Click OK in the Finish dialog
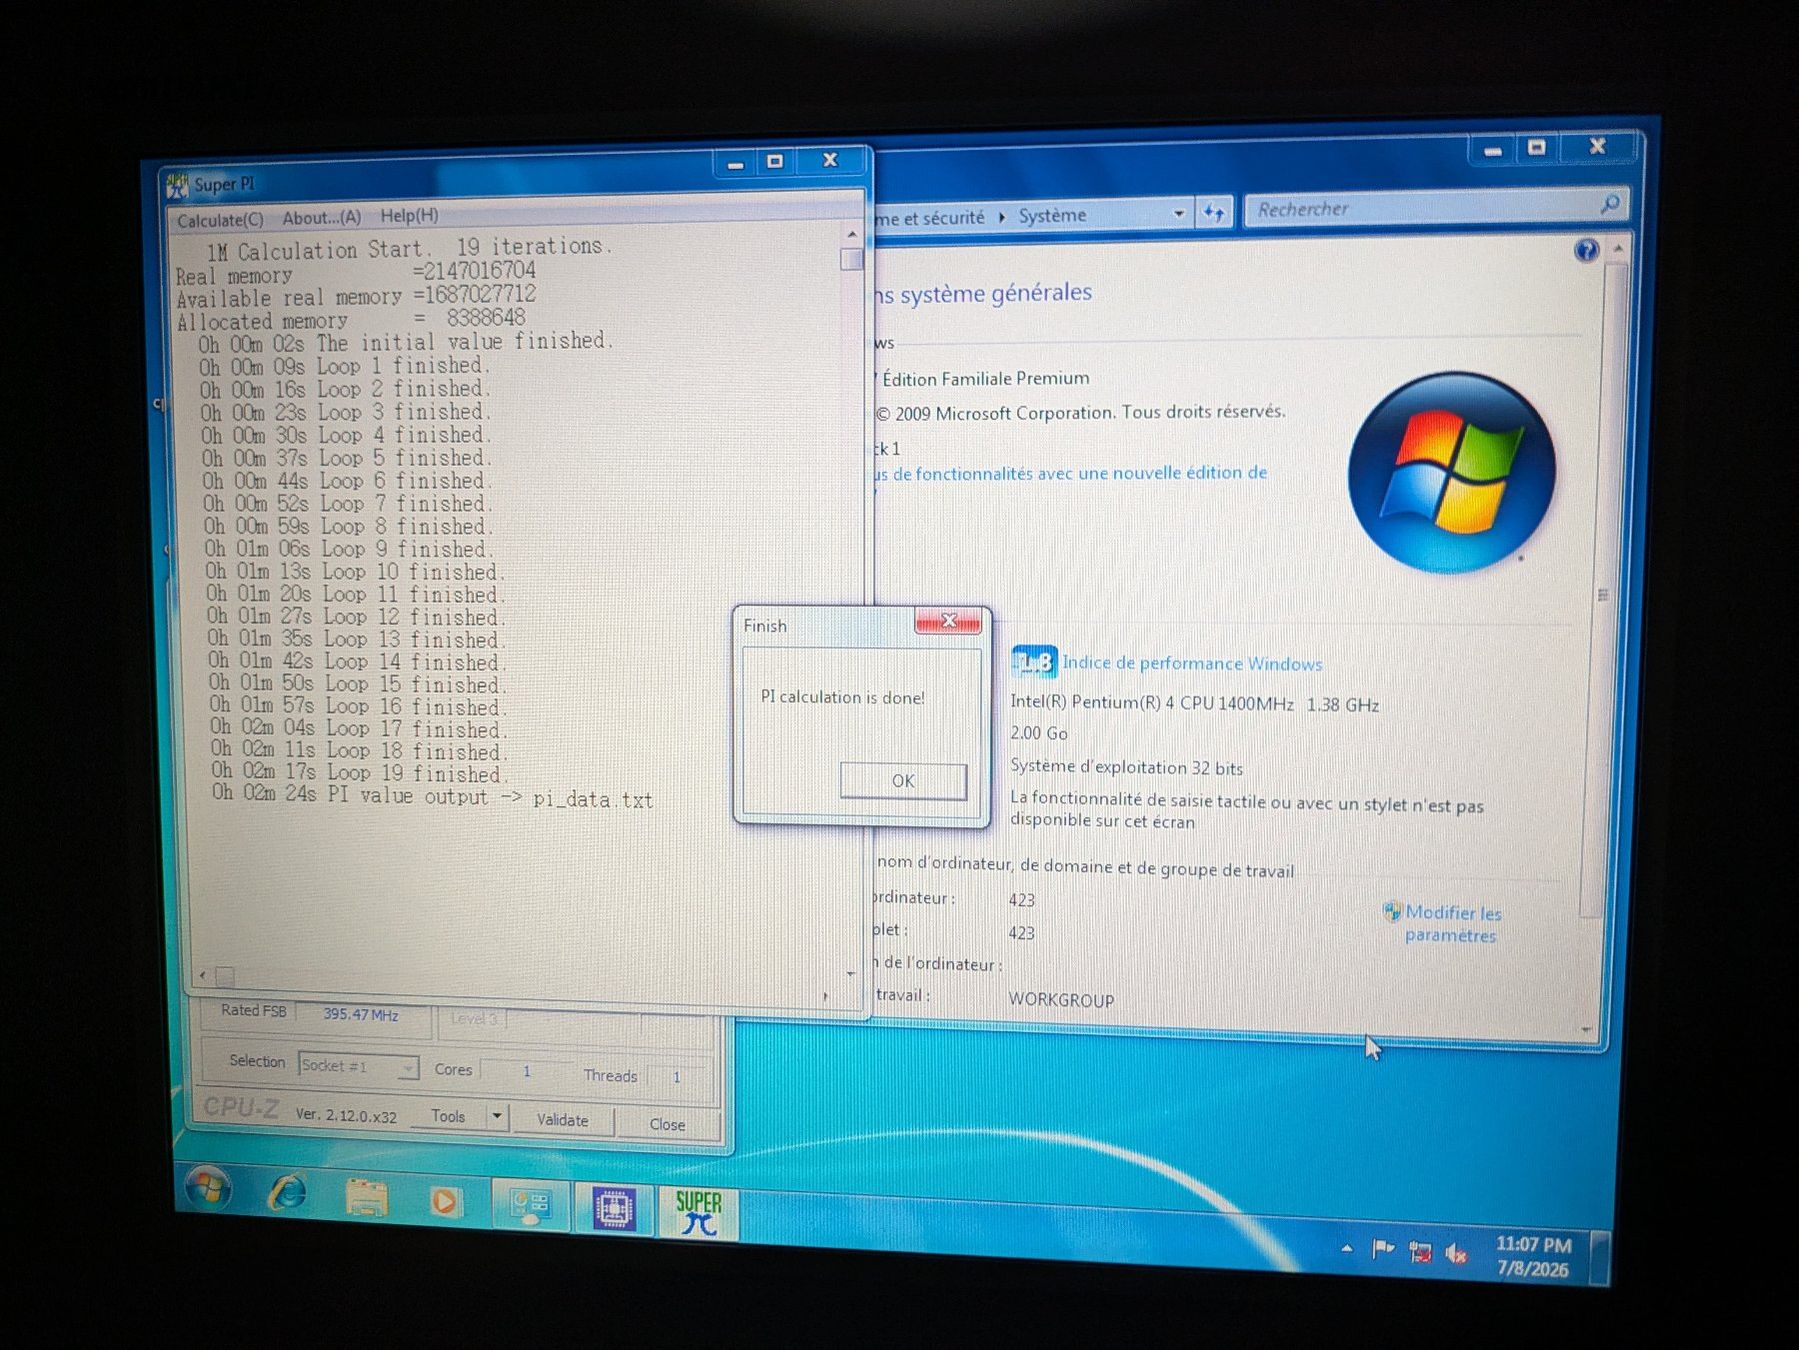The width and height of the screenshot is (1799, 1350). click(903, 781)
